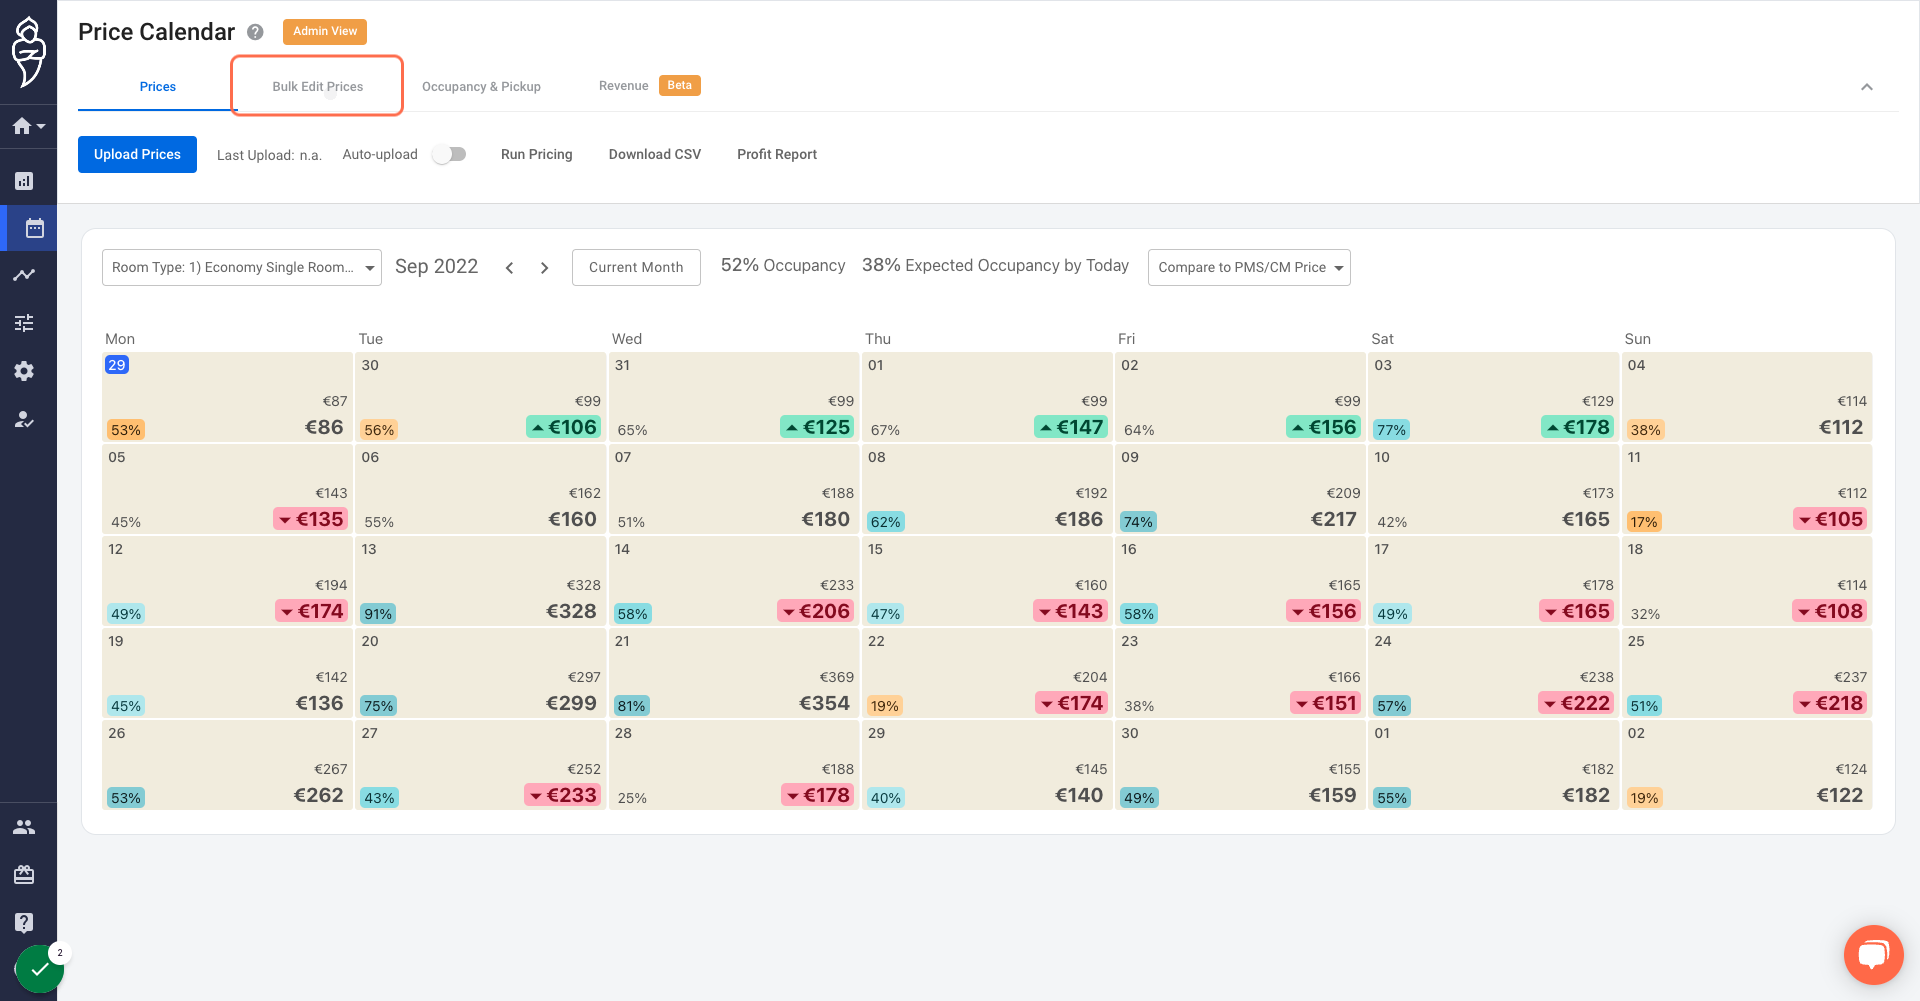Switch to the Prices tab
This screenshot has width=1920, height=1001.
(158, 87)
